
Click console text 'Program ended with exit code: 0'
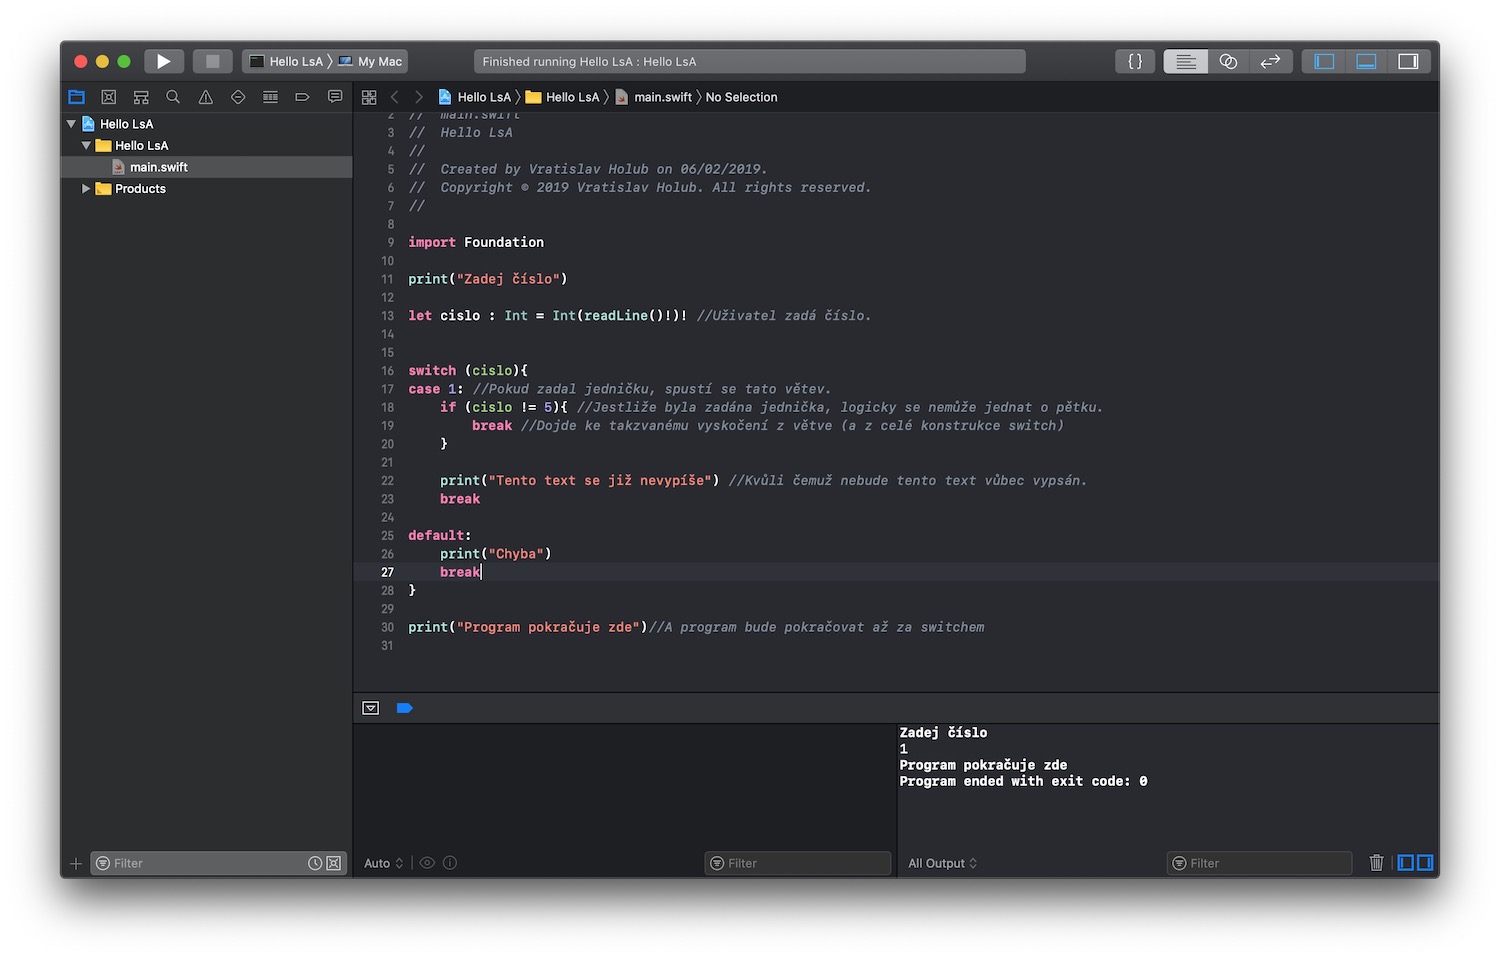pyautogui.click(x=1023, y=781)
